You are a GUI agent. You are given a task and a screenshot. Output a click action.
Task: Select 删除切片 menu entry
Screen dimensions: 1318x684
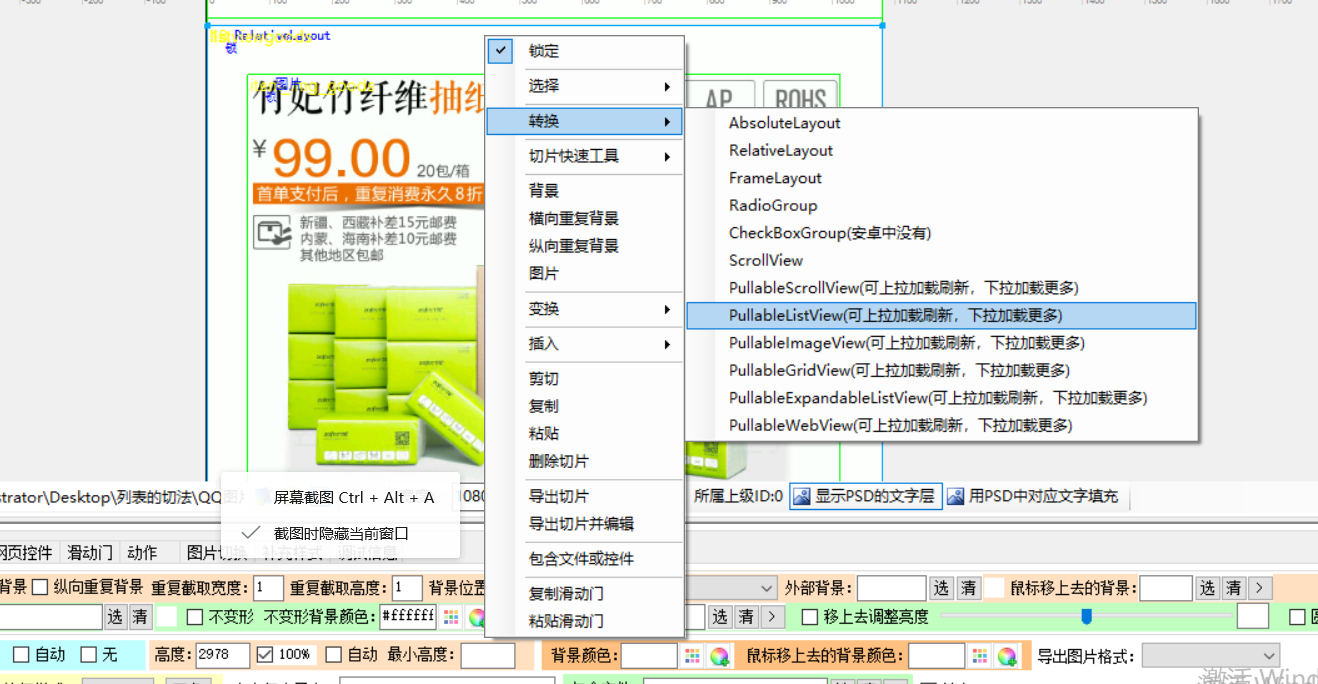click(x=584, y=461)
